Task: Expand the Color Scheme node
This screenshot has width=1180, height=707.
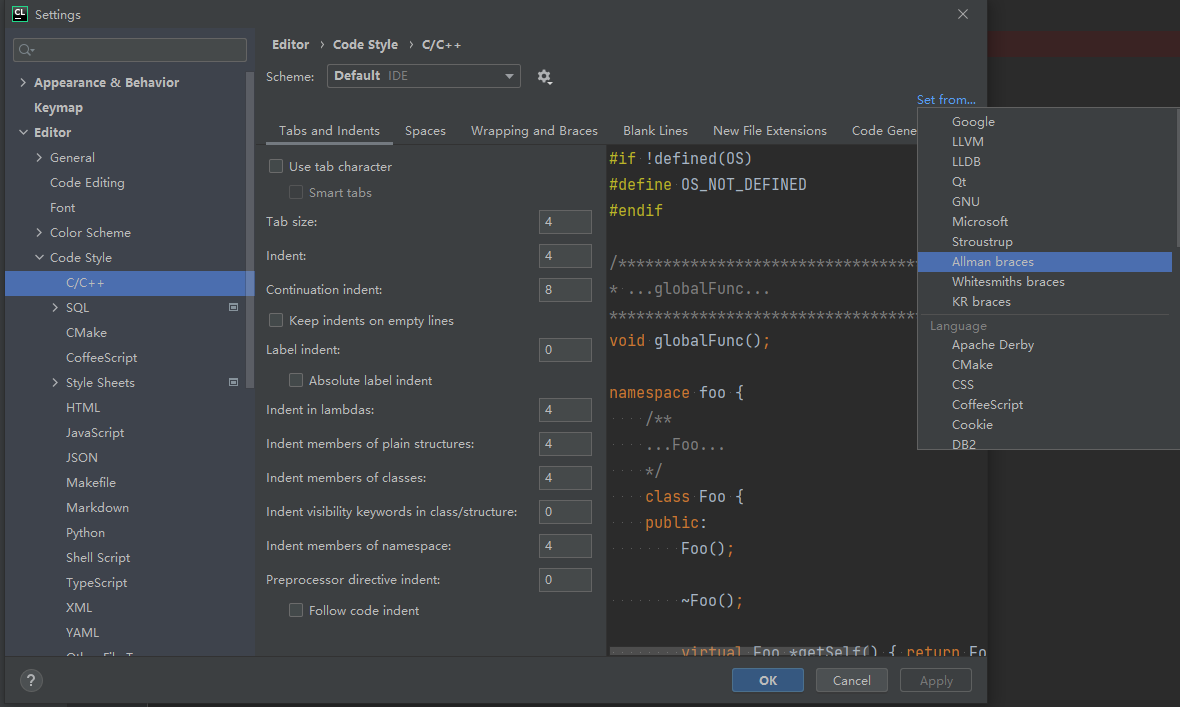Action: point(39,233)
